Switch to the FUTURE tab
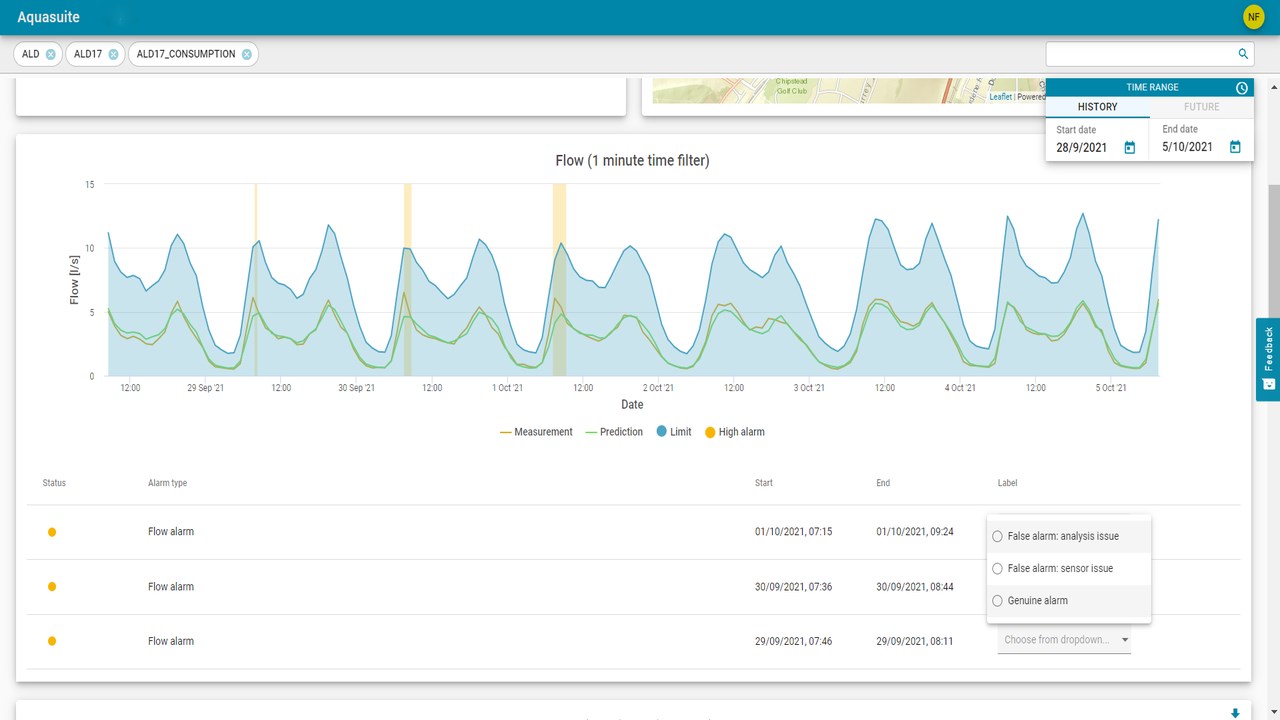This screenshot has width=1280, height=720. pos(1201,107)
